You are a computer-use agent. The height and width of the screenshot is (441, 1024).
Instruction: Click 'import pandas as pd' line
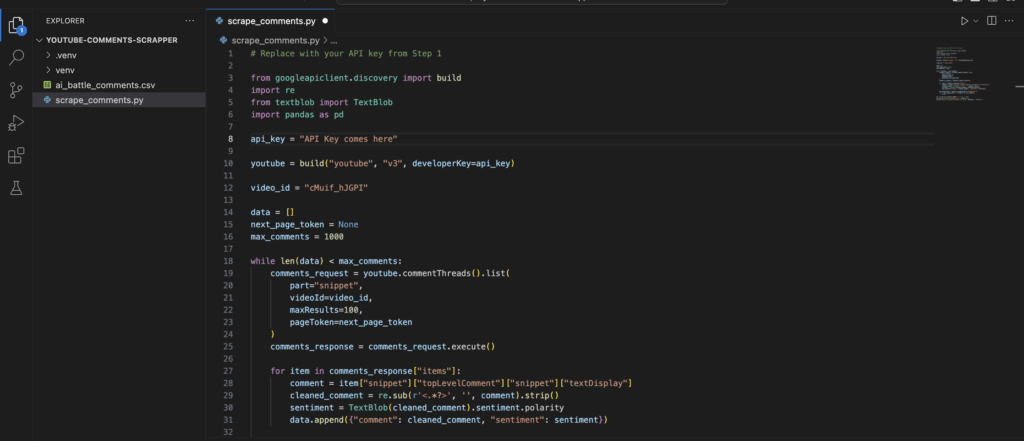pyautogui.click(x=297, y=114)
